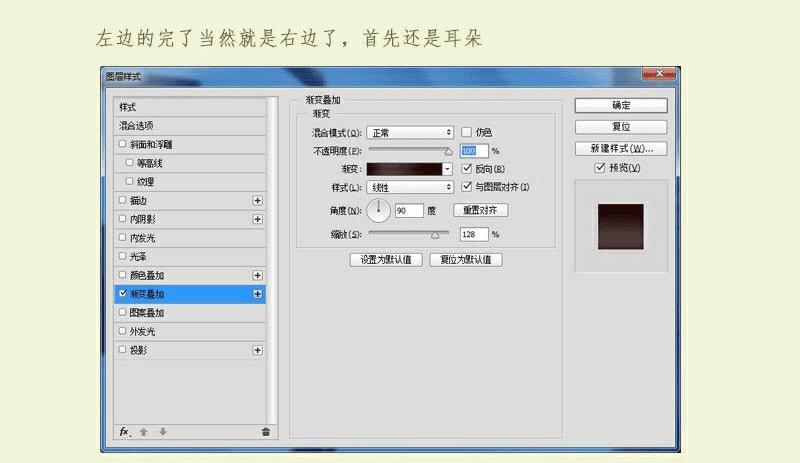Enable the 等高线 checkbox

(x=130, y=163)
